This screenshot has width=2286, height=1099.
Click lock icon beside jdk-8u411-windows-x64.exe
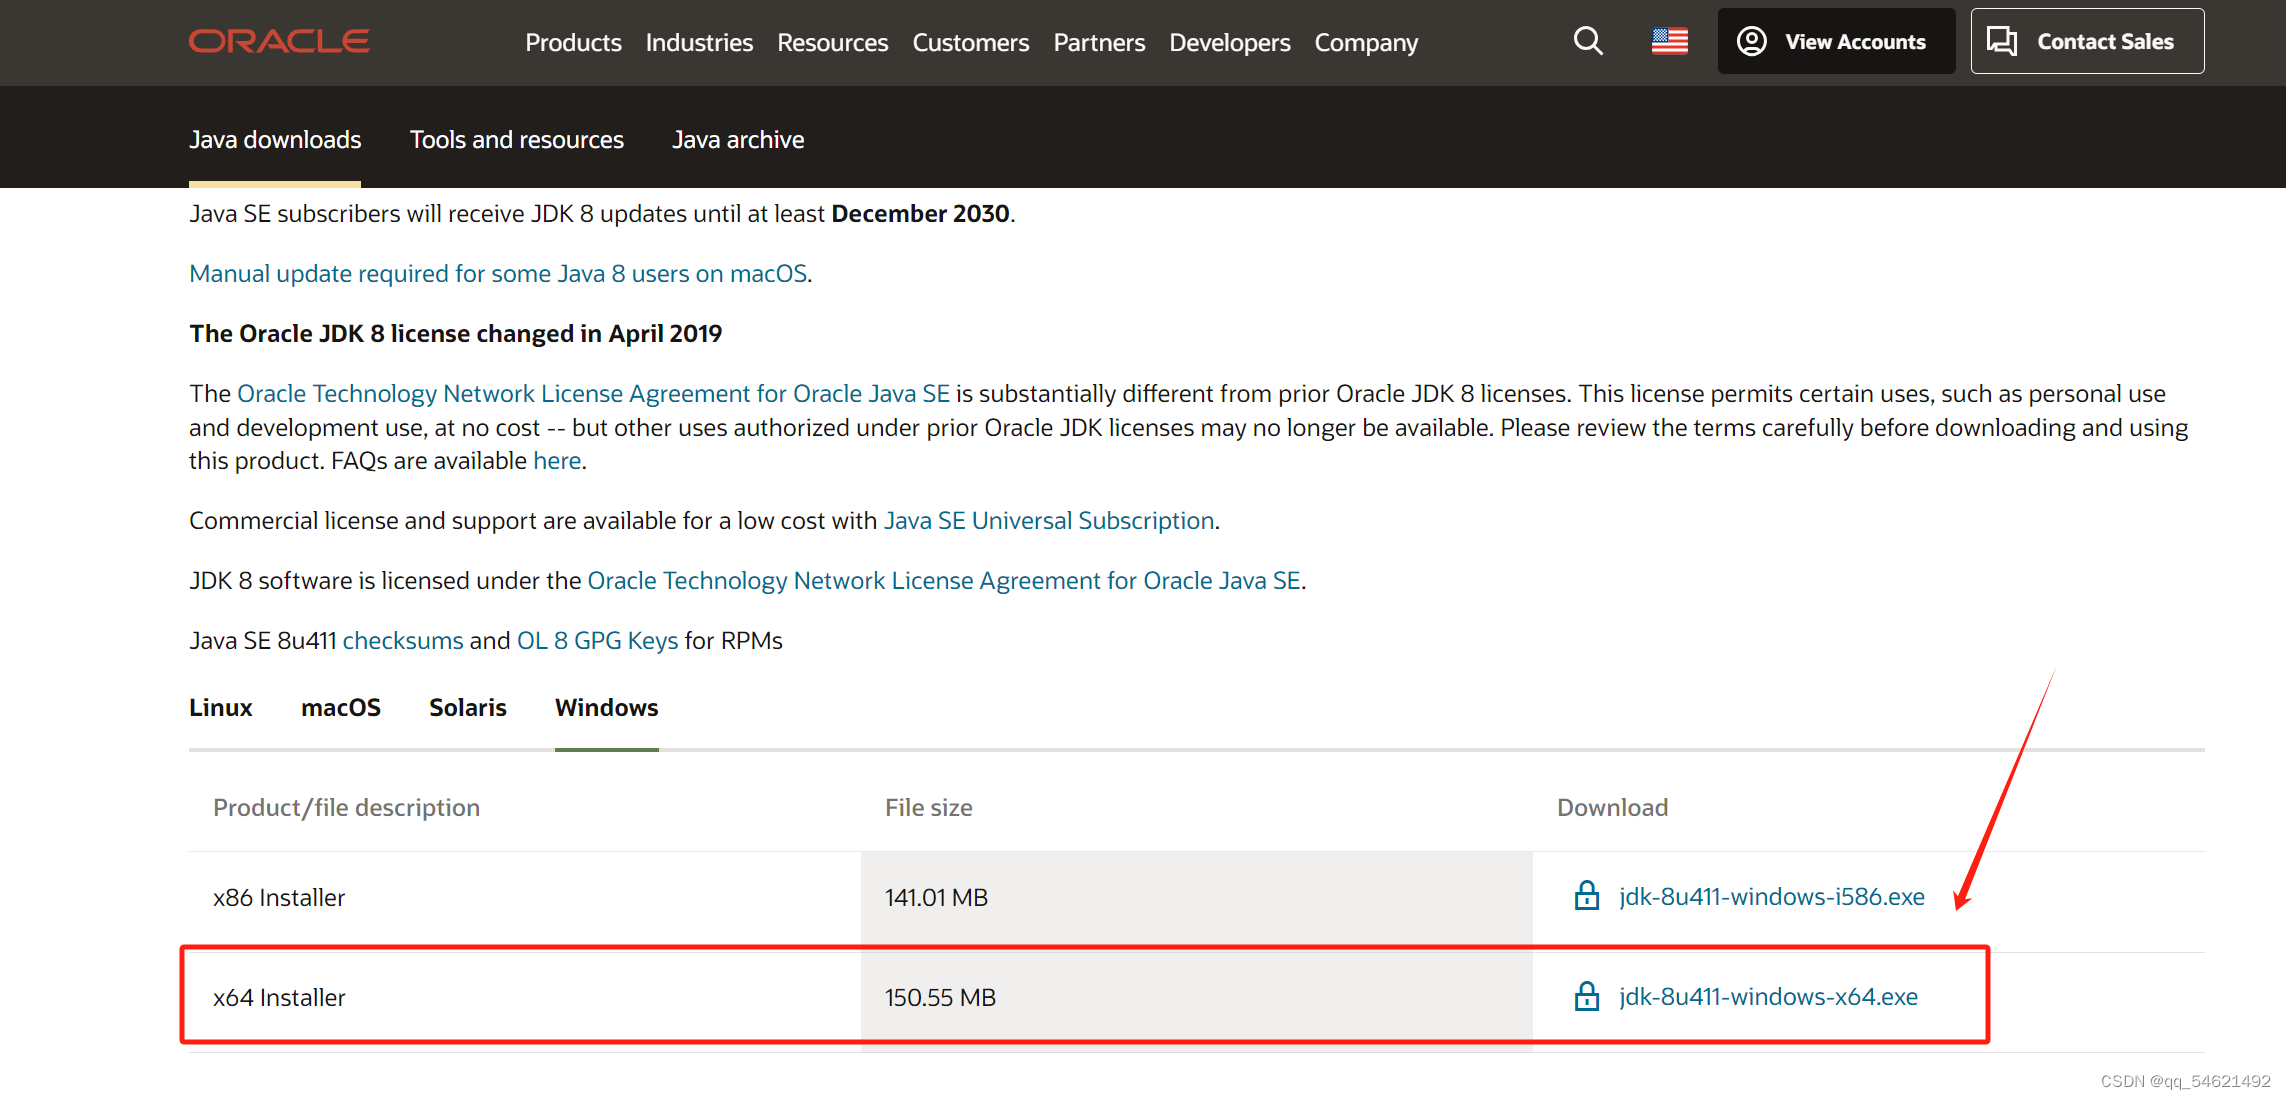[1587, 996]
